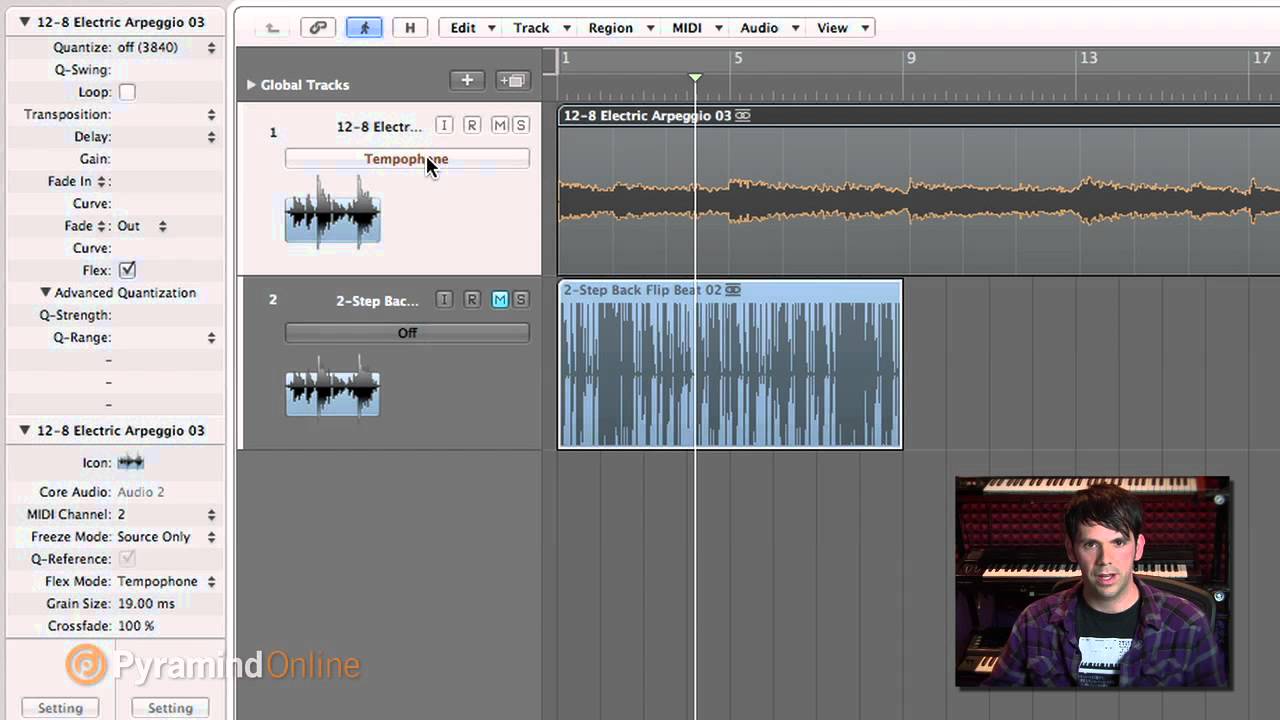Toggle Record enable on track 1
Screen dimensions: 1280x720
[x=472, y=125]
